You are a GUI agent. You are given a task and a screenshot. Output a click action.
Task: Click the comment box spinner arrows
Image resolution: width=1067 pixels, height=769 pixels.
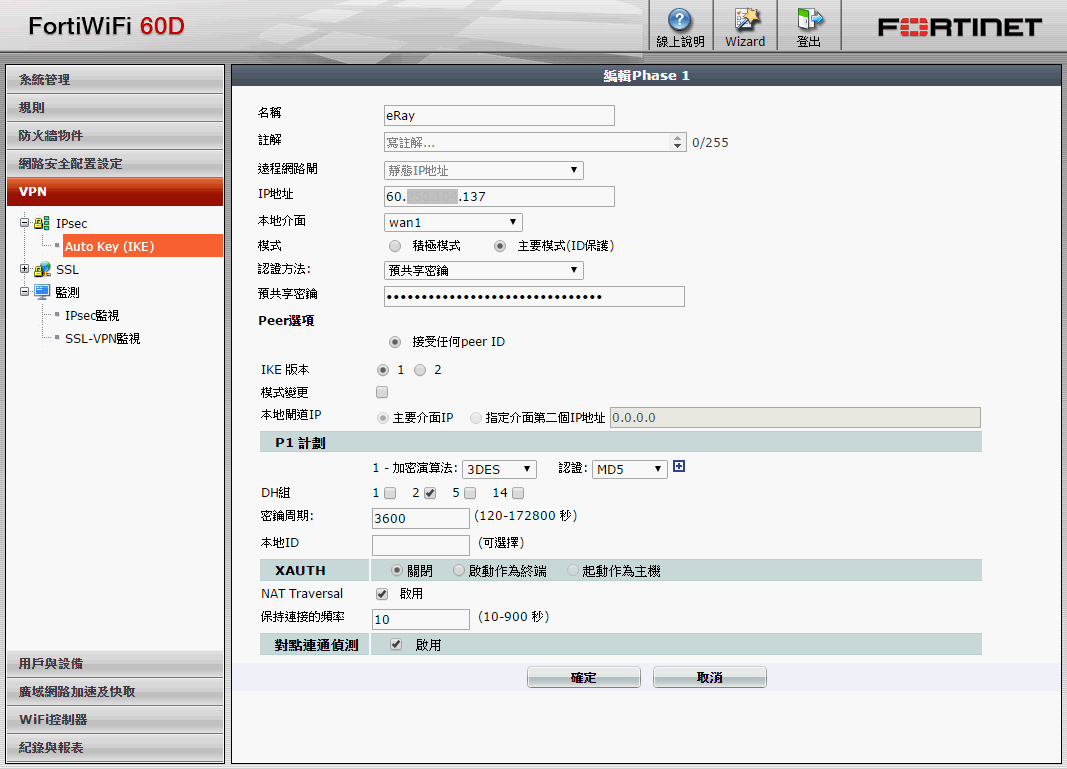pyautogui.click(x=677, y=142)
